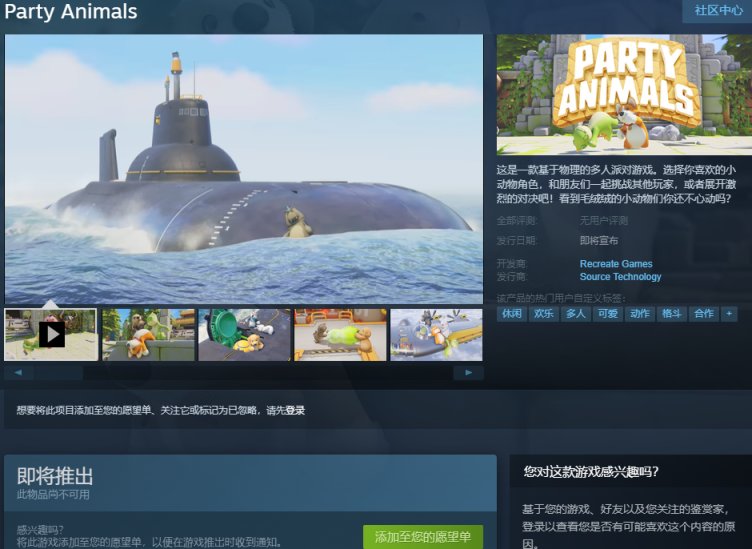Select the 欢乐 tag
The width and height of the screenshot is (752, 549).
click(544, 313)
